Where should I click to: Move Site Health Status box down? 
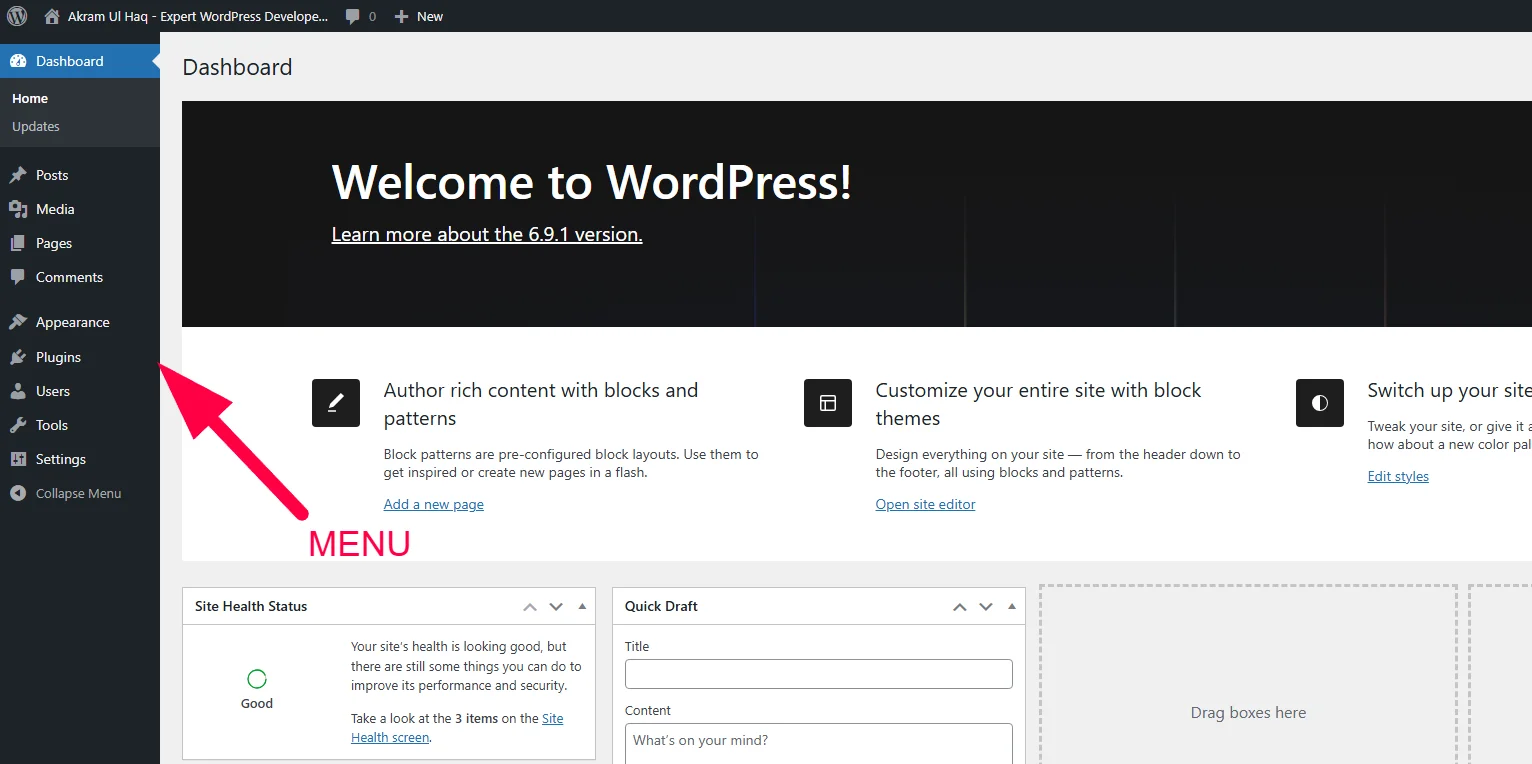[x=556, y=606]
